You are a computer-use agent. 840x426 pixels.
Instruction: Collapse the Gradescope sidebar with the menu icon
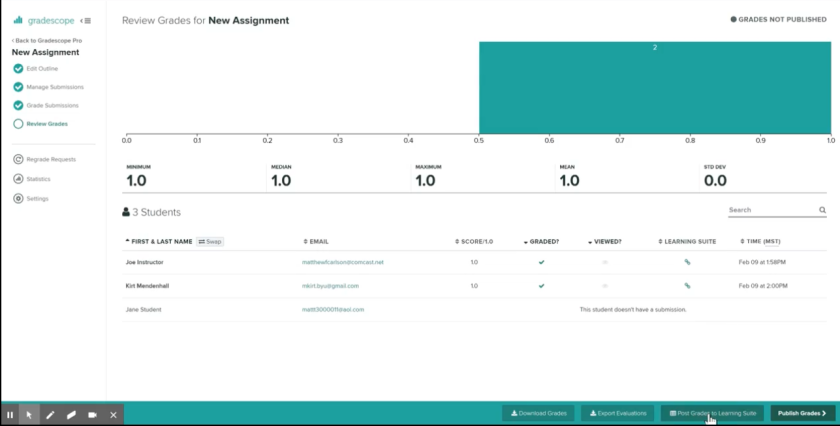(x=85, y=20)
